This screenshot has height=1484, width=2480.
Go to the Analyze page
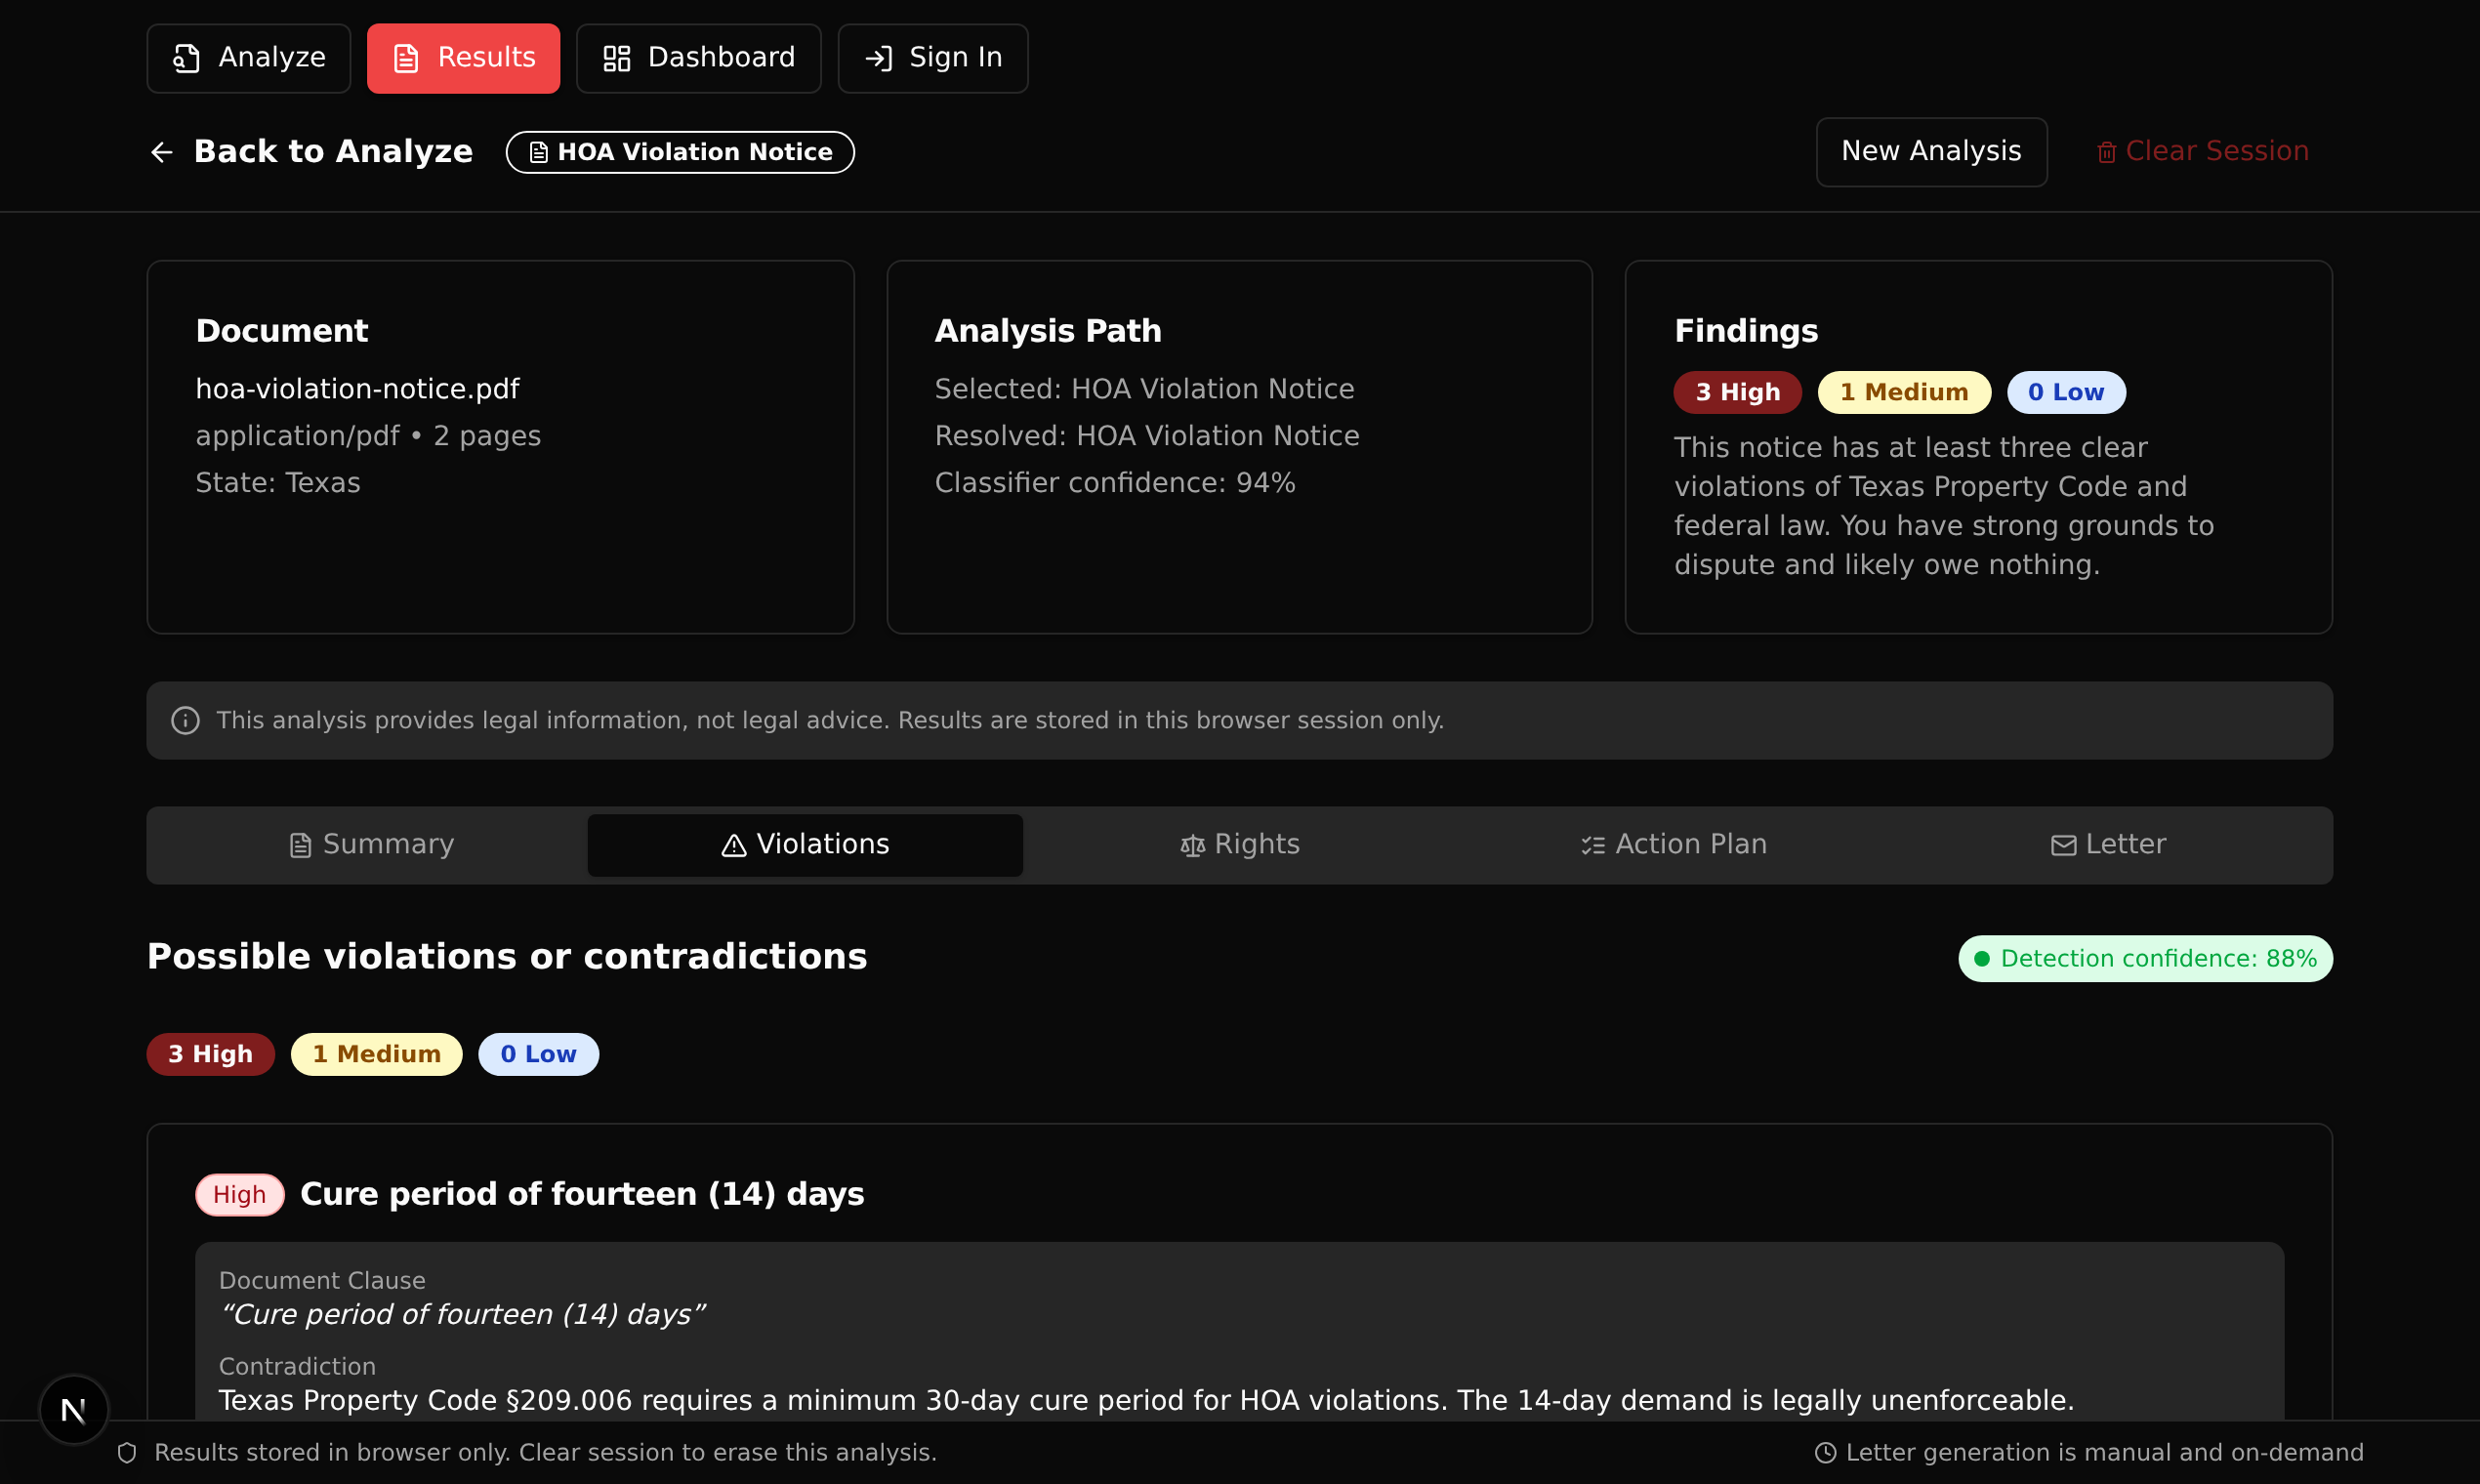(x=249, y=58)
